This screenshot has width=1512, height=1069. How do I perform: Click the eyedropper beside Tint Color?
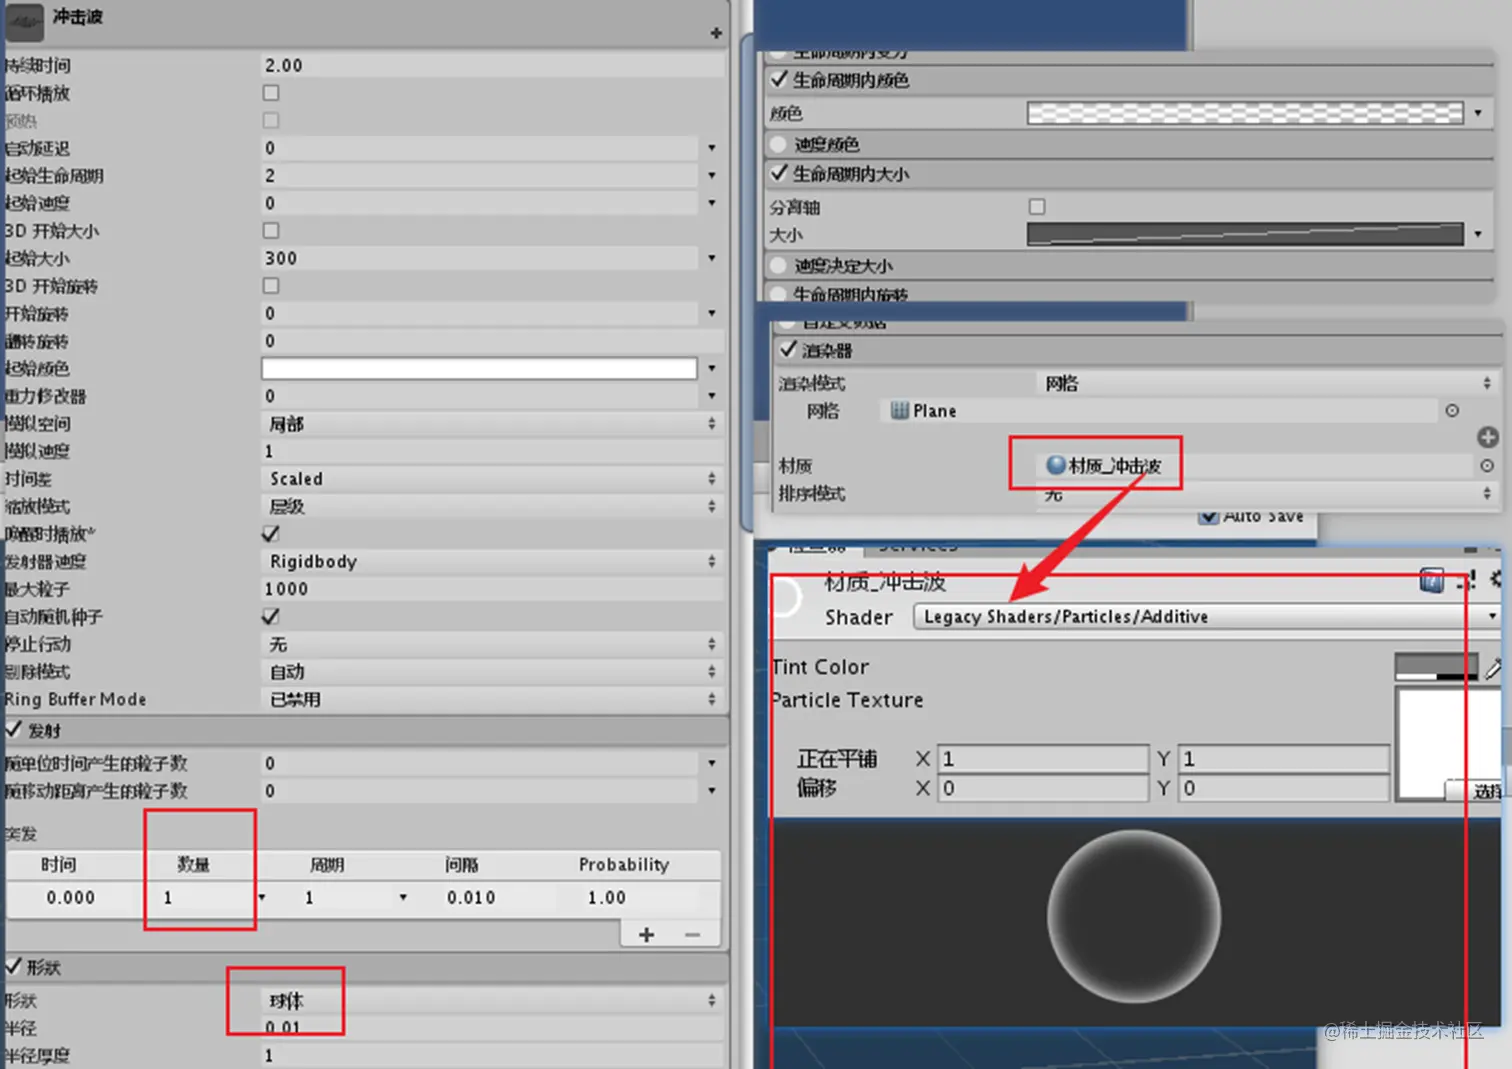click(1494, 668)
